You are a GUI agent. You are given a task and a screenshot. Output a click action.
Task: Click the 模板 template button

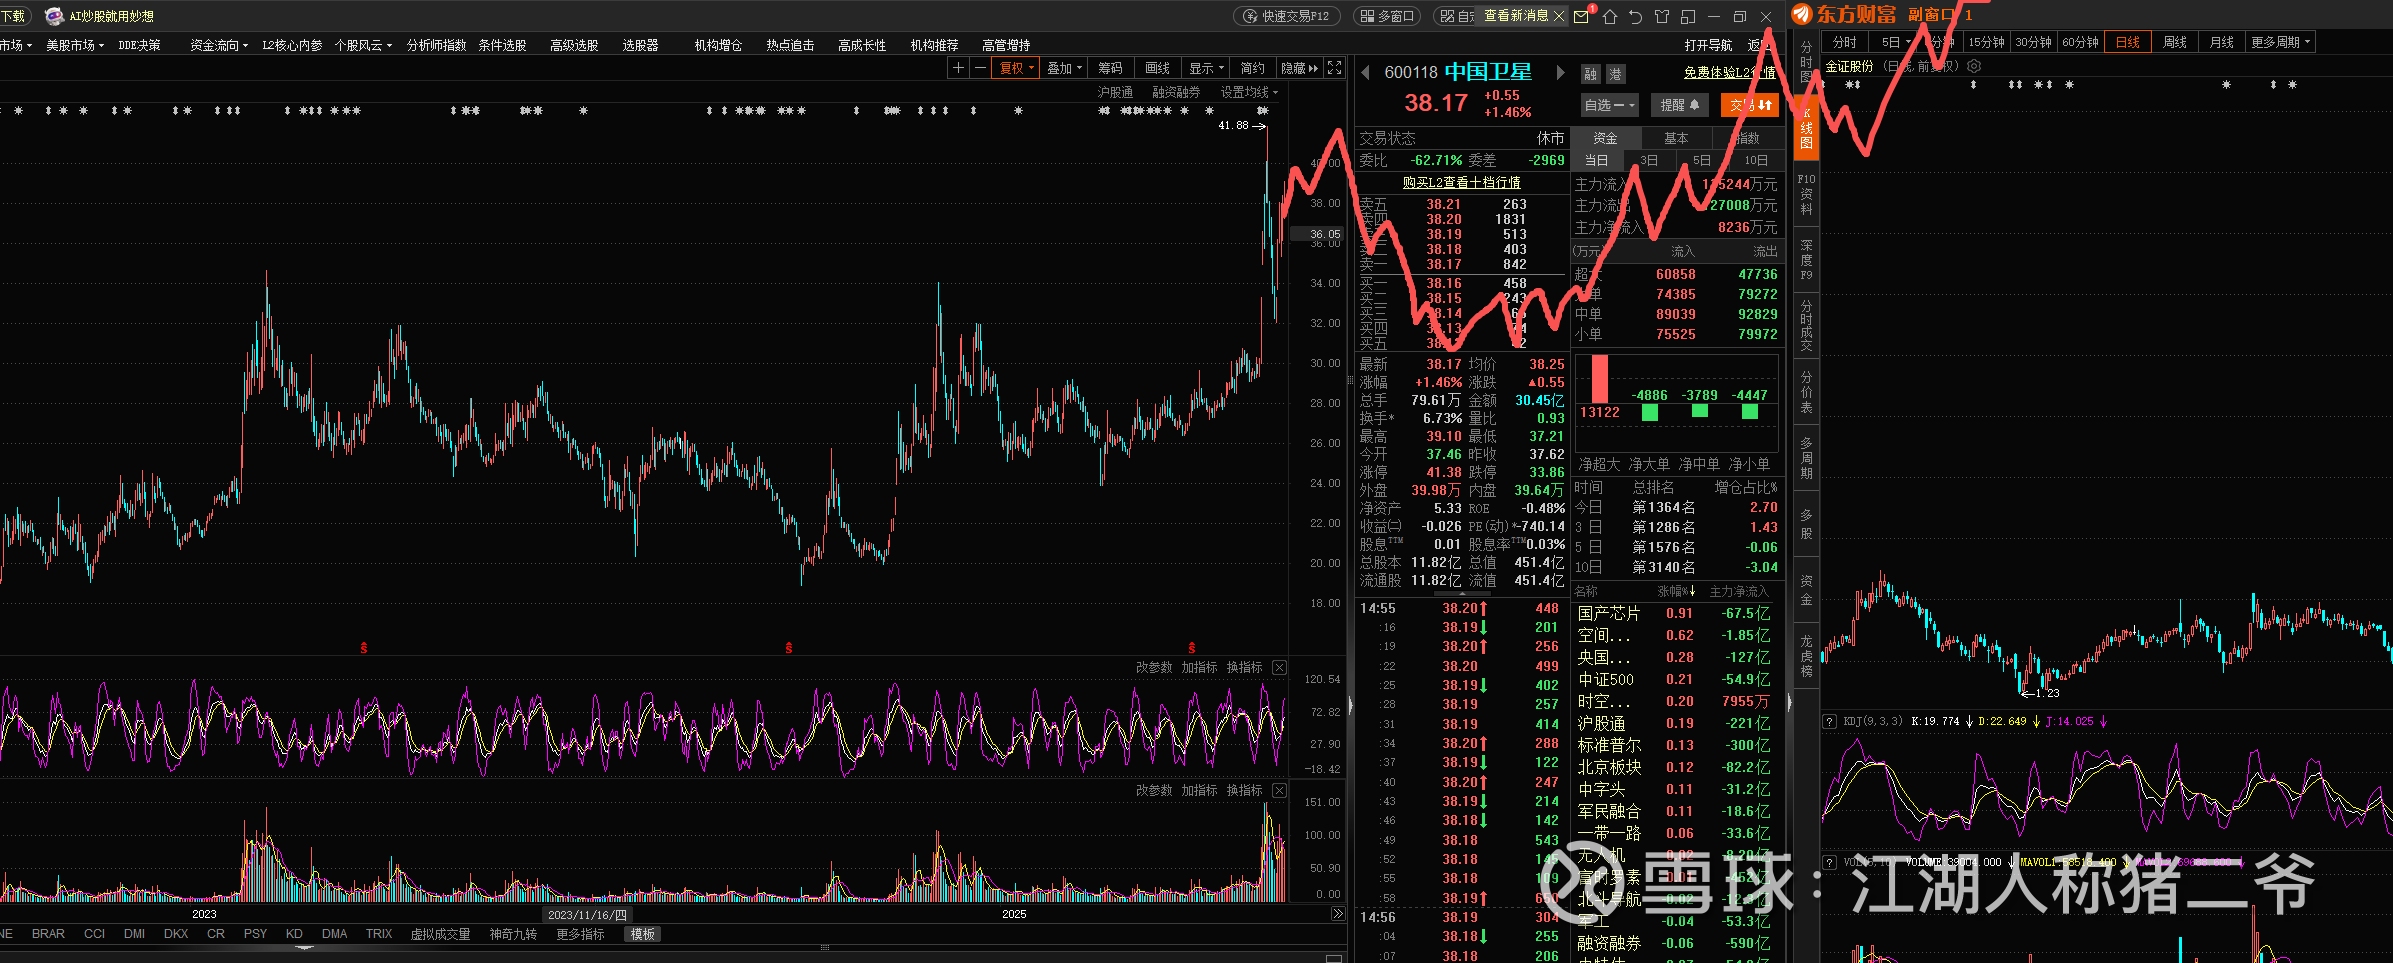642,934
